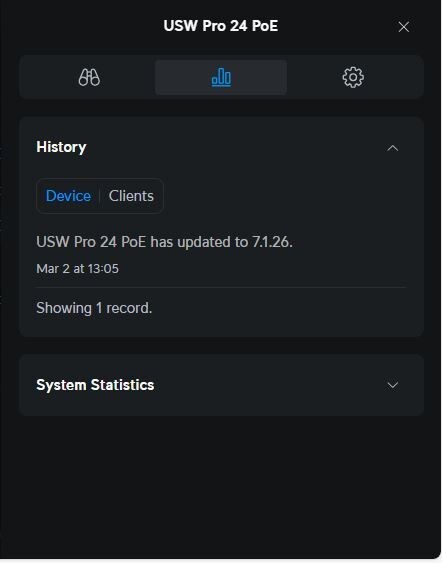
Task: Close the USW Pro 24 PoE panel
Action: pos(404,27)
